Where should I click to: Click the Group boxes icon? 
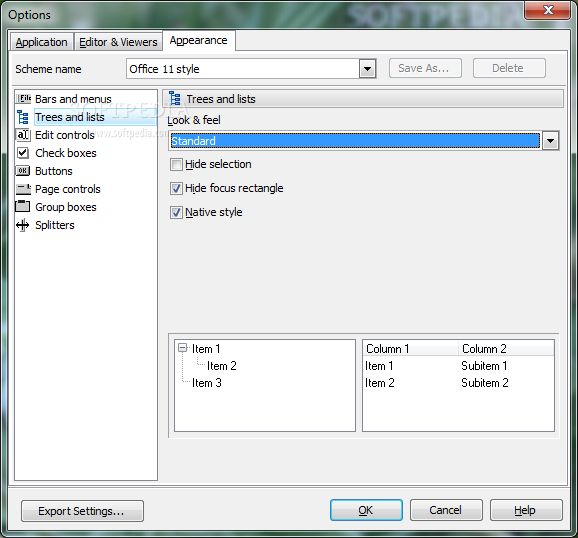tap(22, 206)
